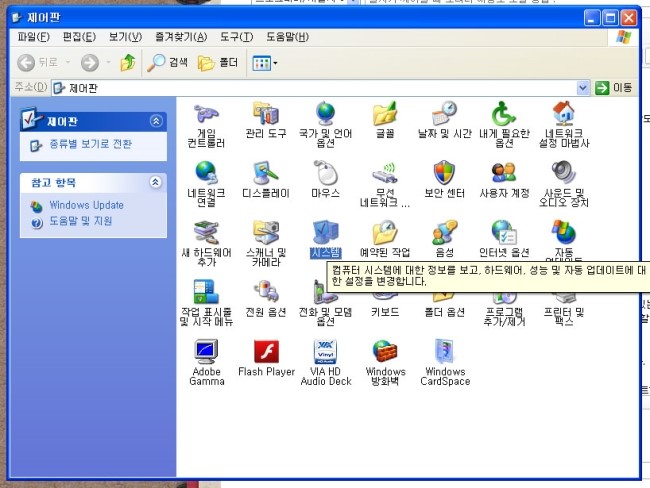Click the Windows Update link
Image resolution: width=650 pixels, height=488 pixels.
tap(86, 205)
